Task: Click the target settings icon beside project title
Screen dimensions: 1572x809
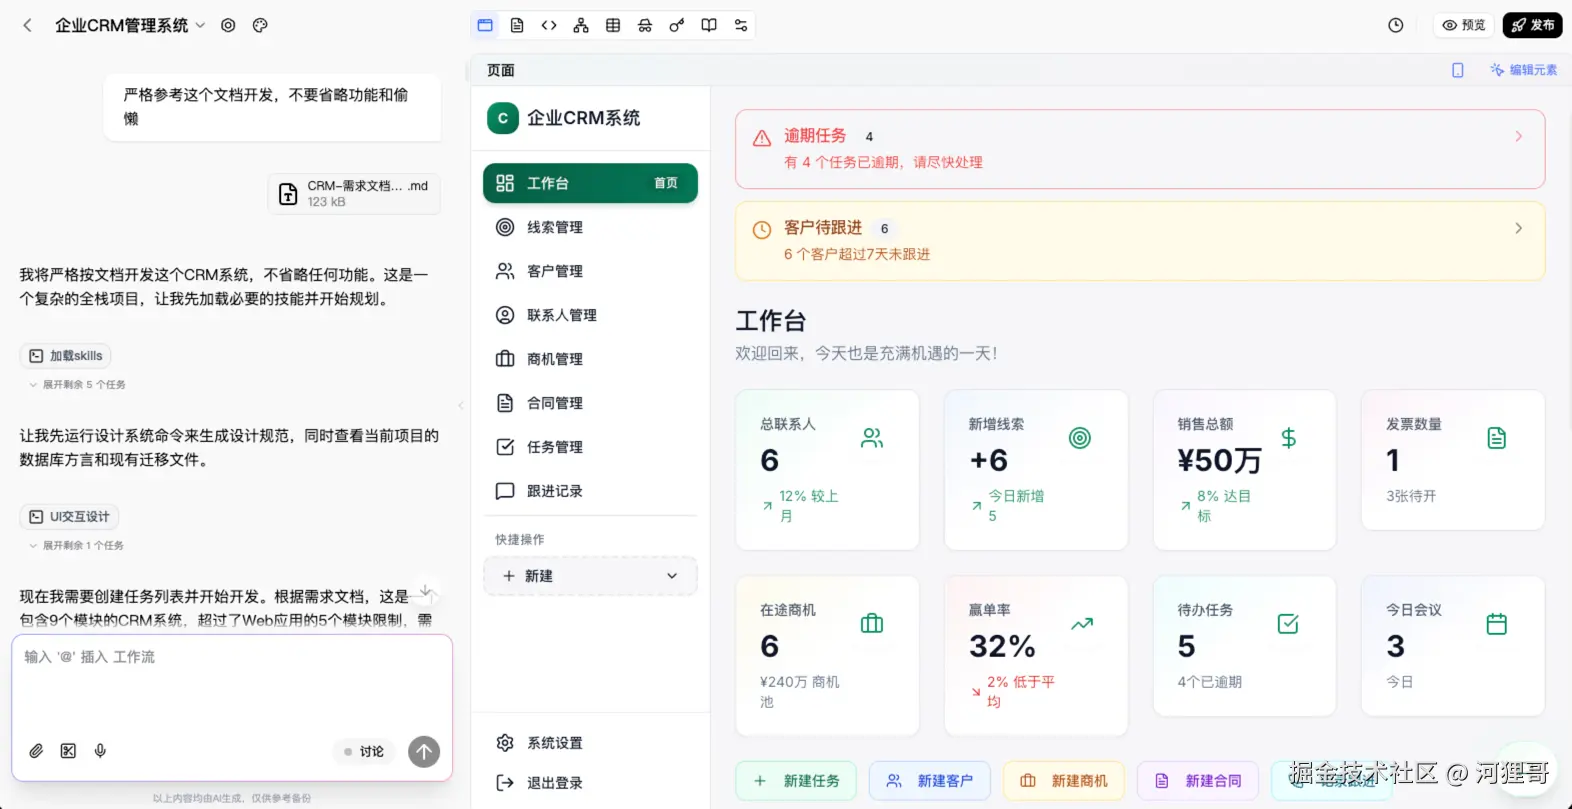Action: point(228,25)
